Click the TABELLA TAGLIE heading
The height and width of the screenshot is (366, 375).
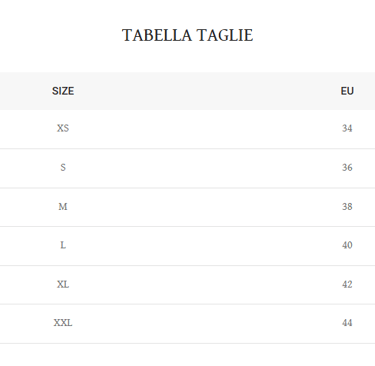[187, 35]
